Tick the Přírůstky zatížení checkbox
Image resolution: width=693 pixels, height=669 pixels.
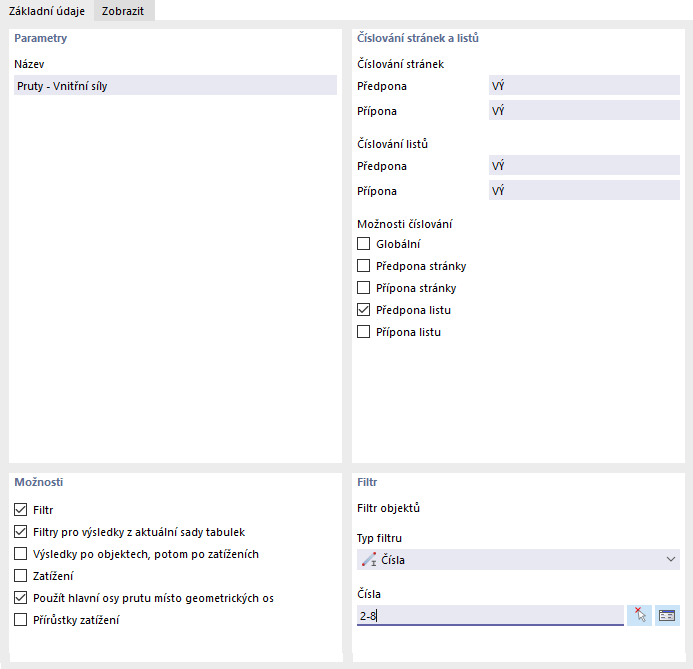tap(21, 620)
